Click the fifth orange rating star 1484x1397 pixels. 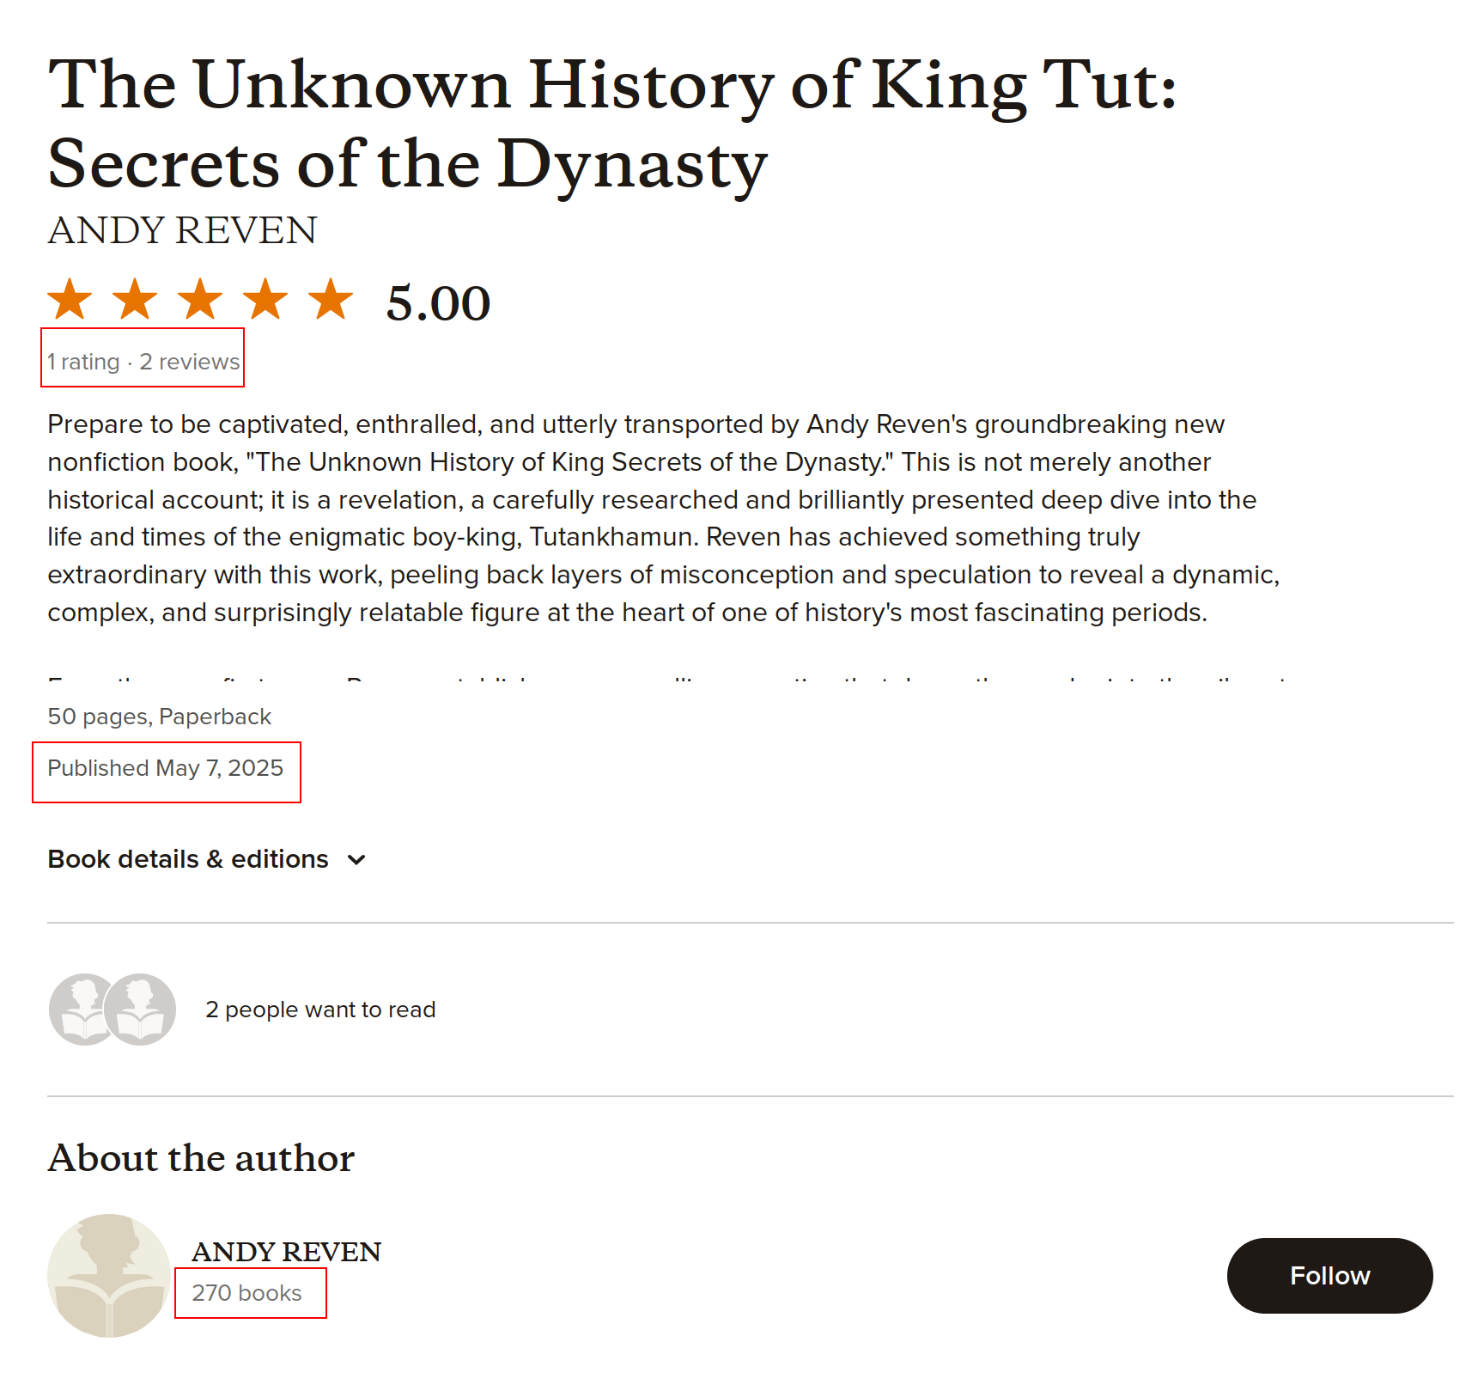click(x=331, y=300)
